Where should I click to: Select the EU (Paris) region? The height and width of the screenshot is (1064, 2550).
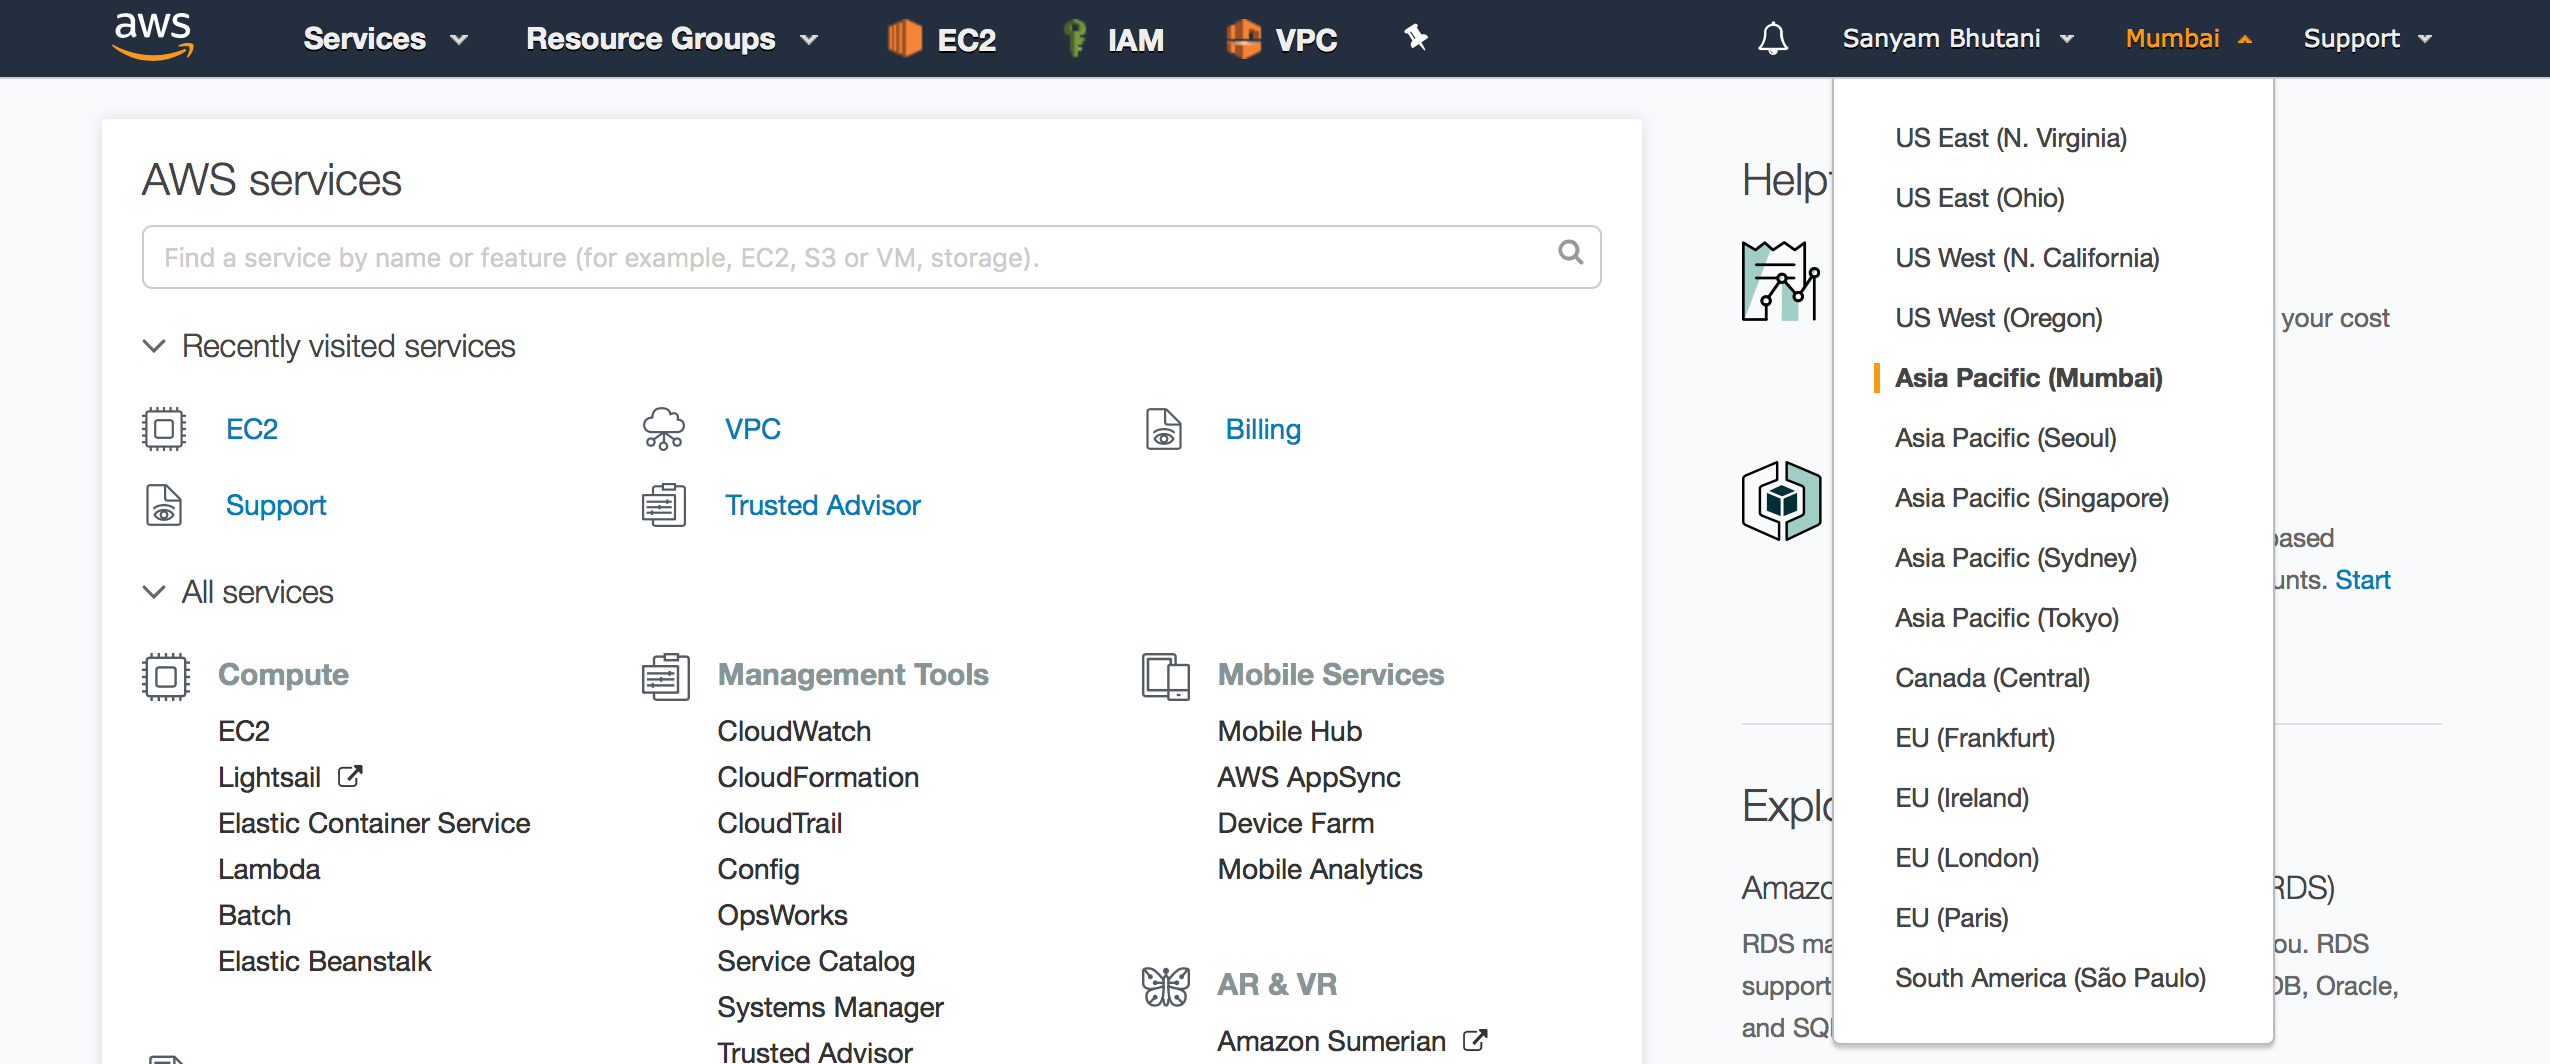[1952, 918]
